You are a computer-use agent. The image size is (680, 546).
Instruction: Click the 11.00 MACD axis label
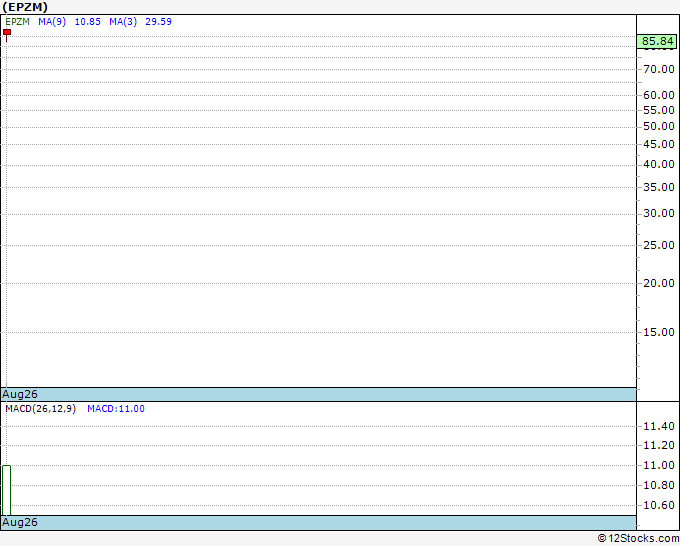tap(659, 465)
